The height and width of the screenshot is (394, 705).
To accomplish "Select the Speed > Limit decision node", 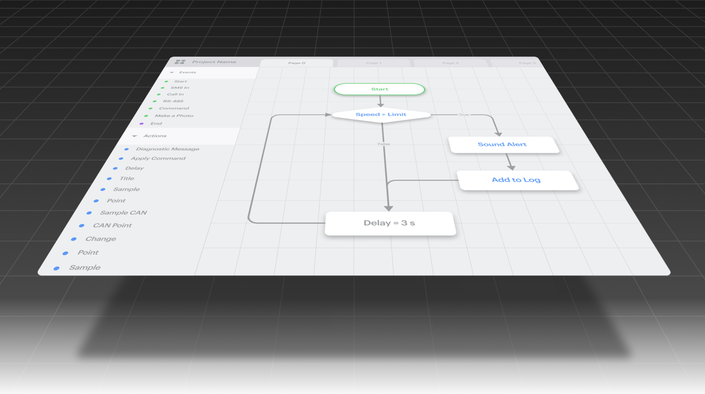I will [381, 115].
